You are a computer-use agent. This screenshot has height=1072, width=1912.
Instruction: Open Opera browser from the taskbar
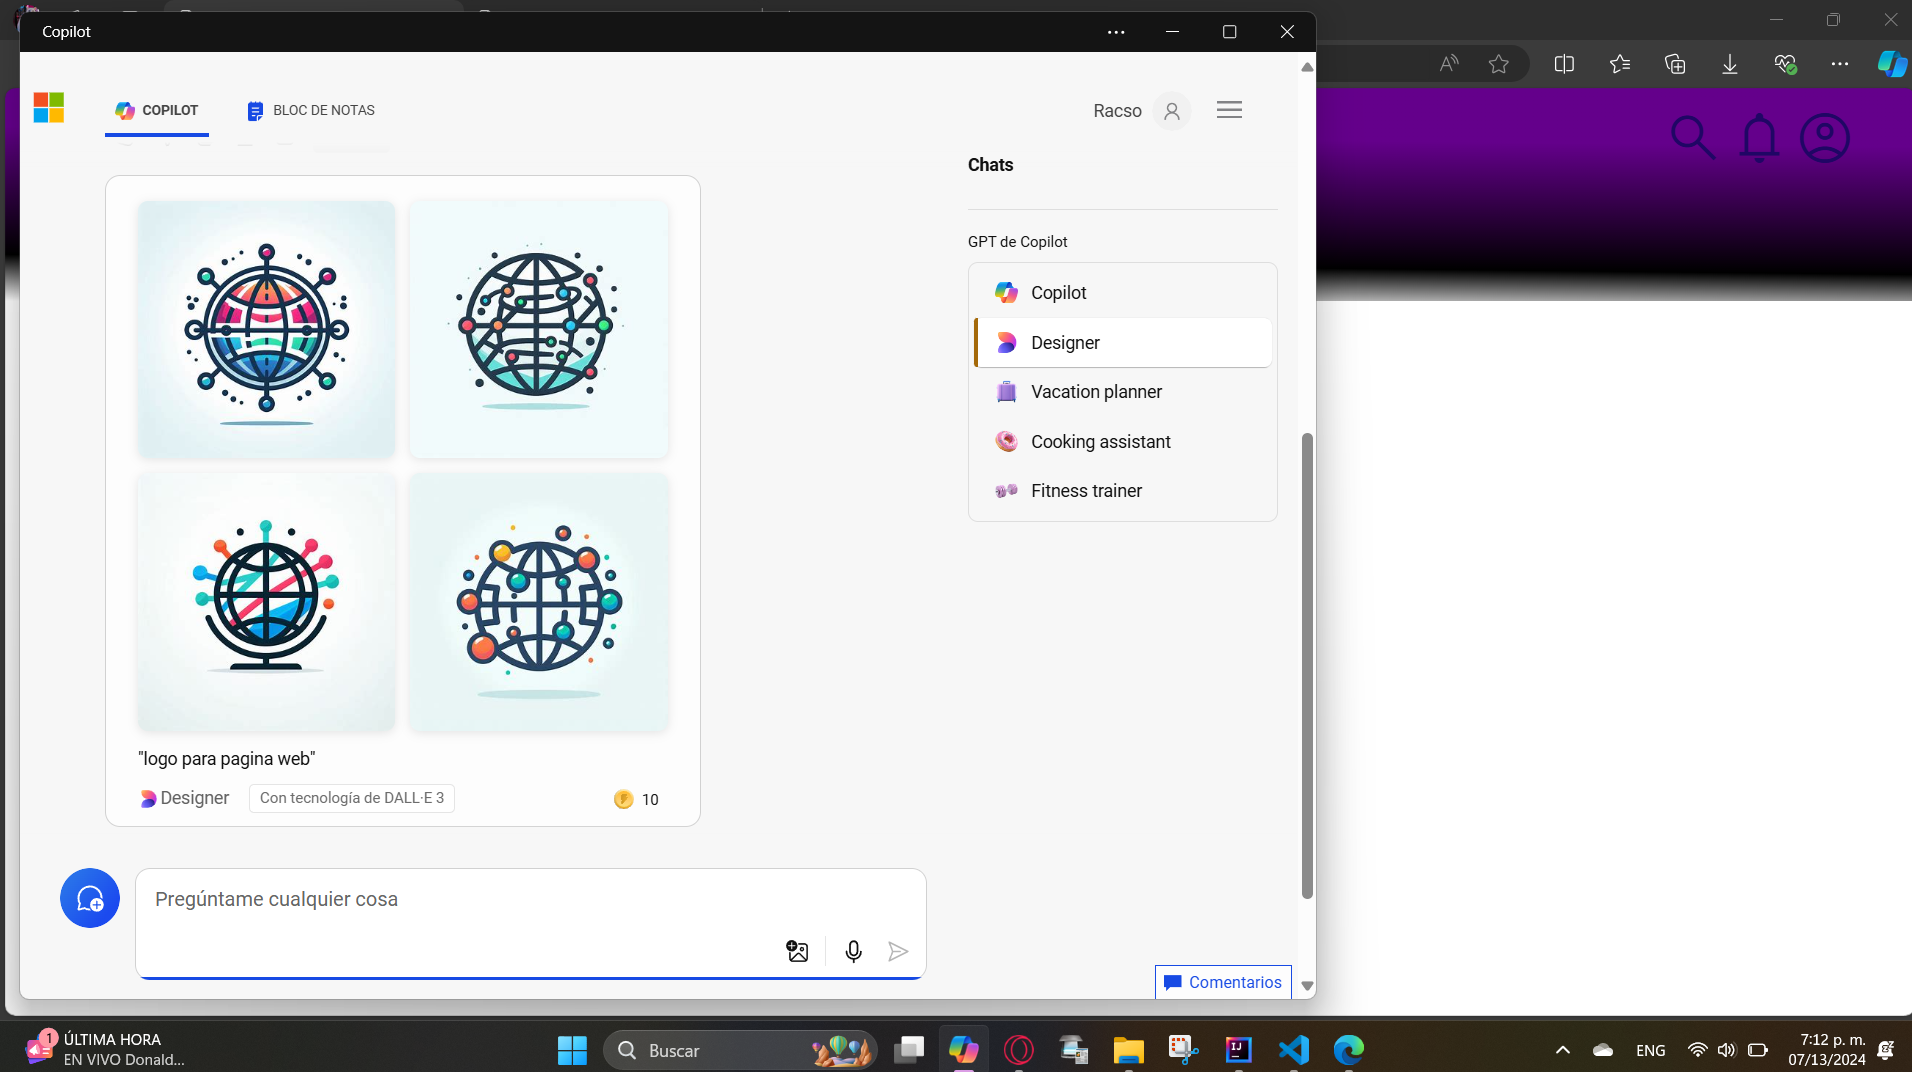1019,1050
